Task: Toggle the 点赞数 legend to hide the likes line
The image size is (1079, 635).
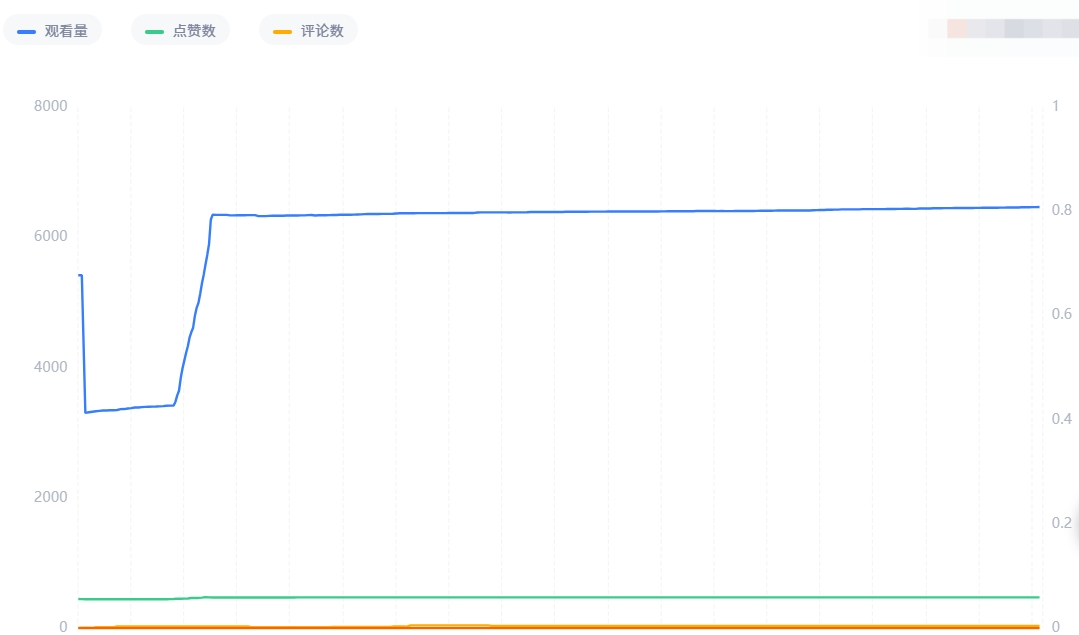Action: [x=180, y=30]
